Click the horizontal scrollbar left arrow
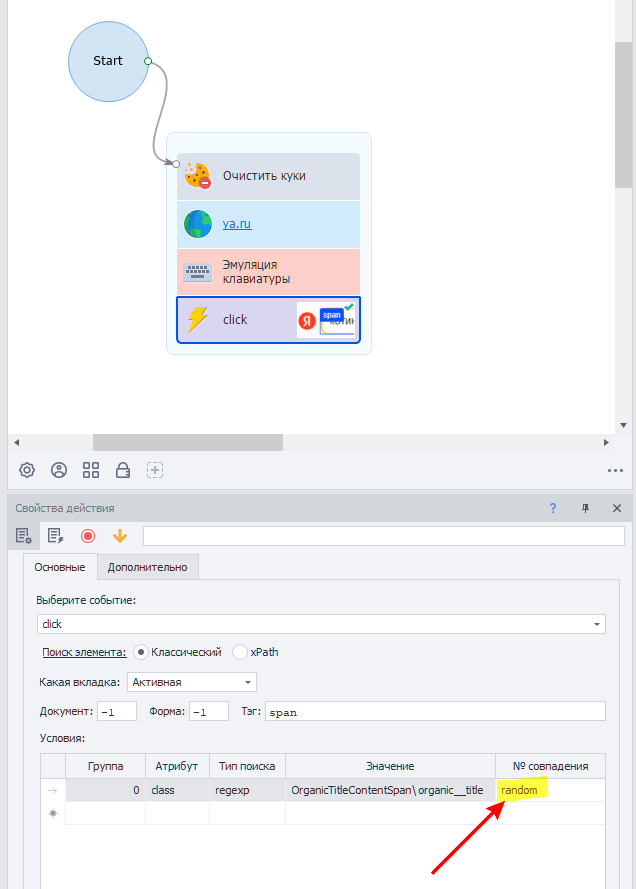 pyautogui.click(x=16, y=442)
